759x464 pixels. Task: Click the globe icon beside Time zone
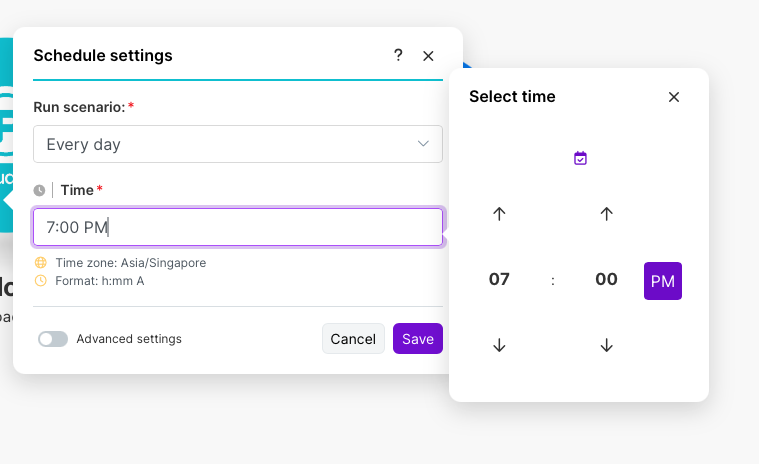41,263
